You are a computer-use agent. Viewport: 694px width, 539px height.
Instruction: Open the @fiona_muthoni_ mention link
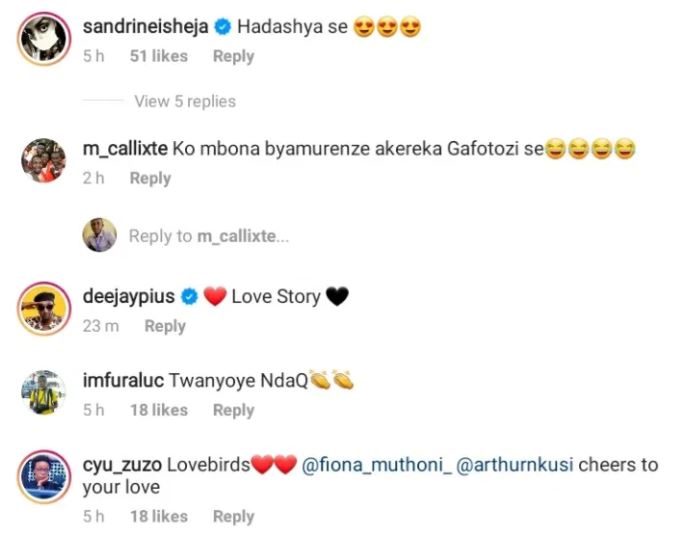(377, 465)
